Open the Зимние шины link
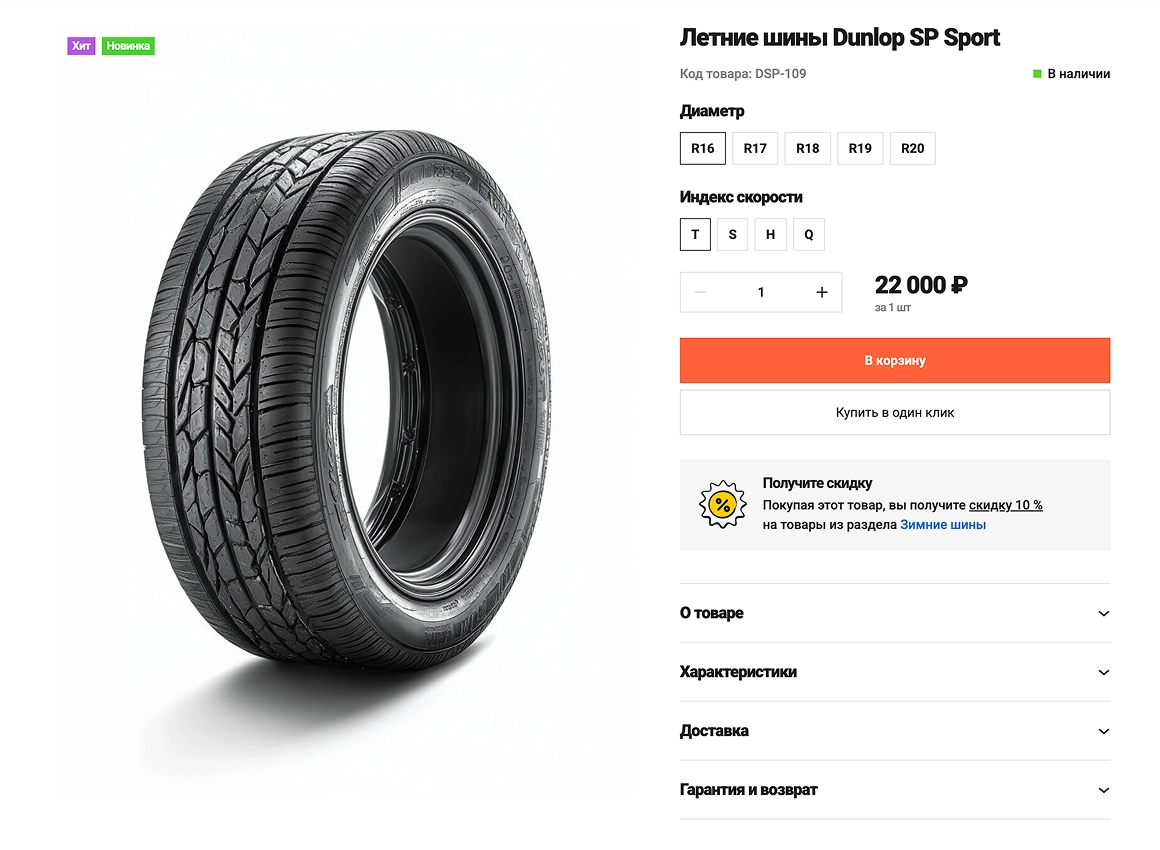Viewport: 1160px width, 850px height. (942, 525)
